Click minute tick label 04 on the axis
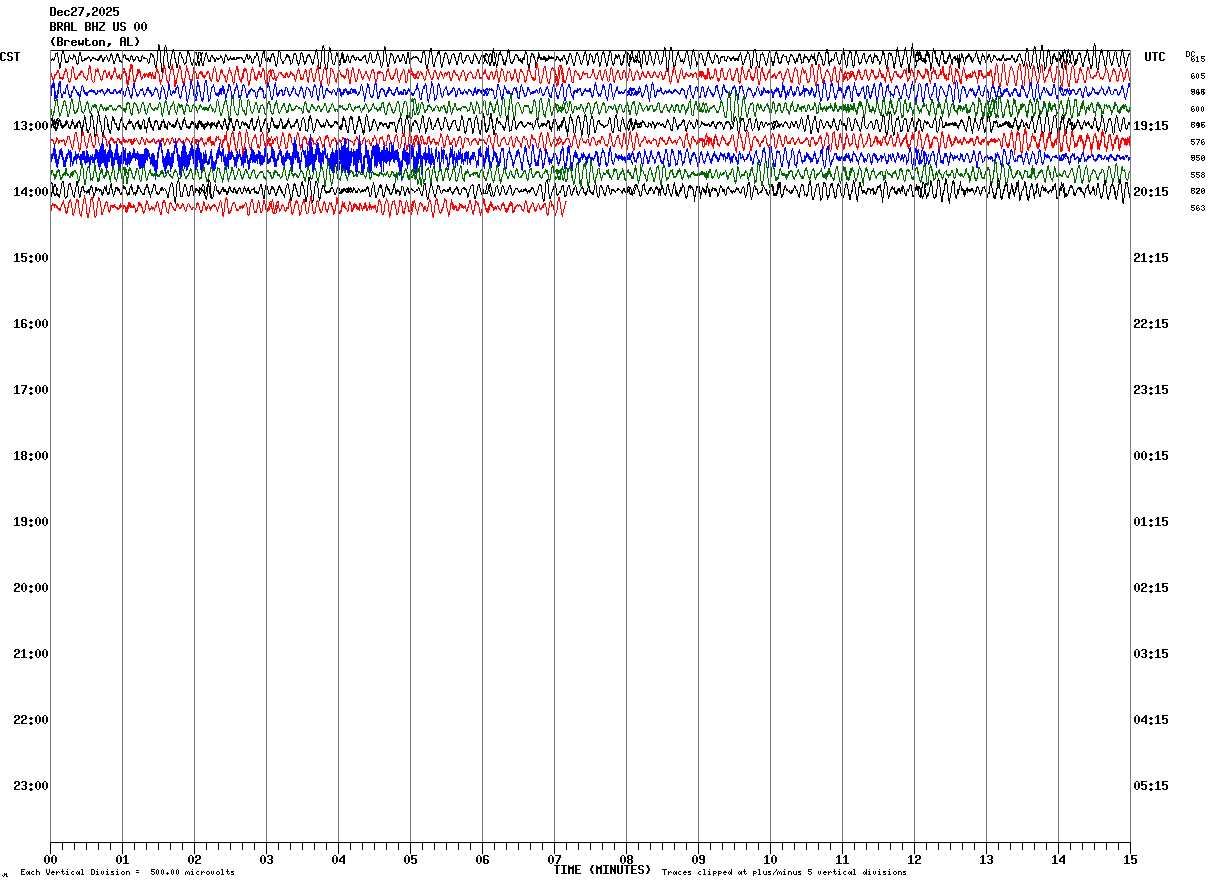The width and height of the screenshot is (1210, 886). 338,860
